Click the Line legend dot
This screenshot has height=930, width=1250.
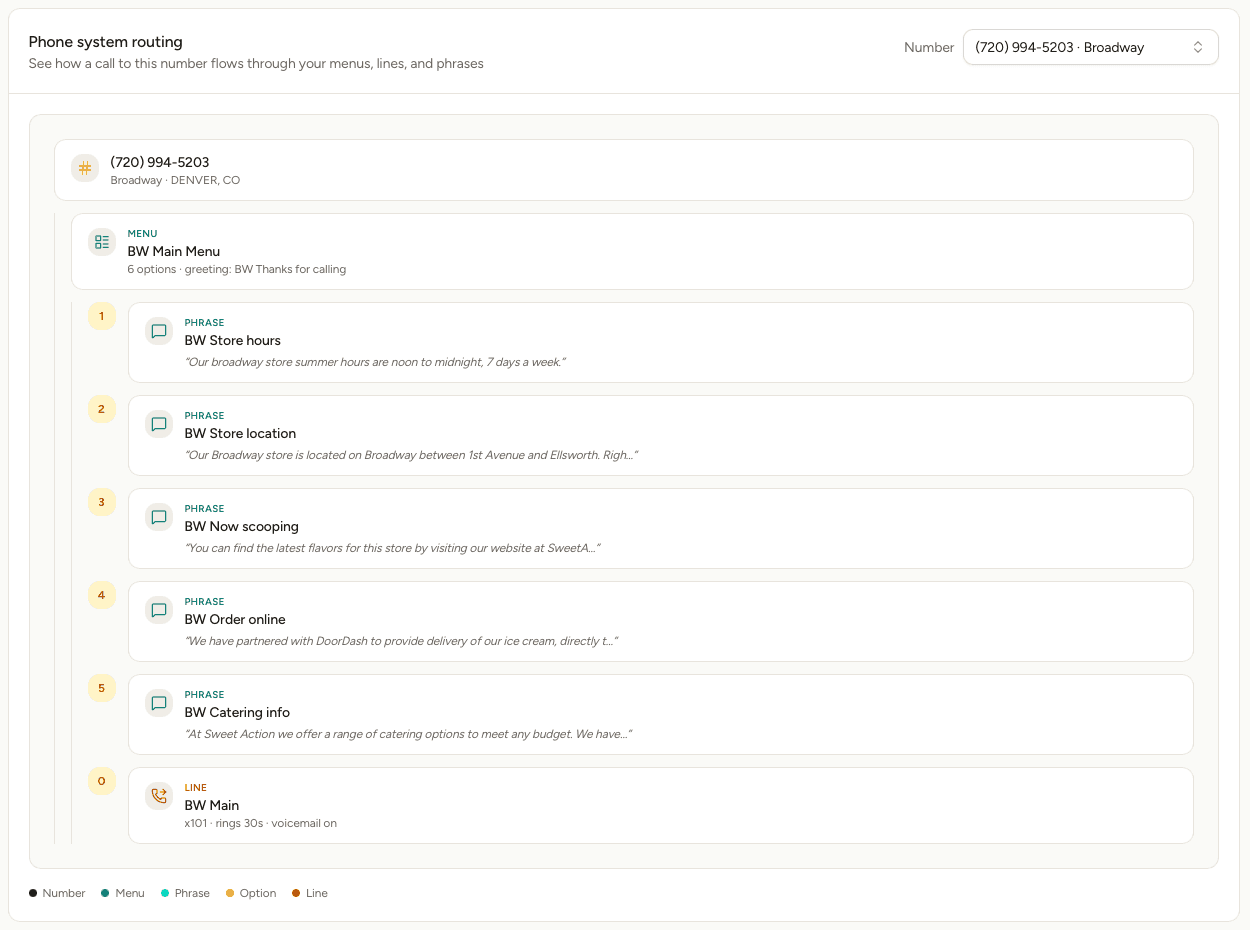click(x=296, y=893)
